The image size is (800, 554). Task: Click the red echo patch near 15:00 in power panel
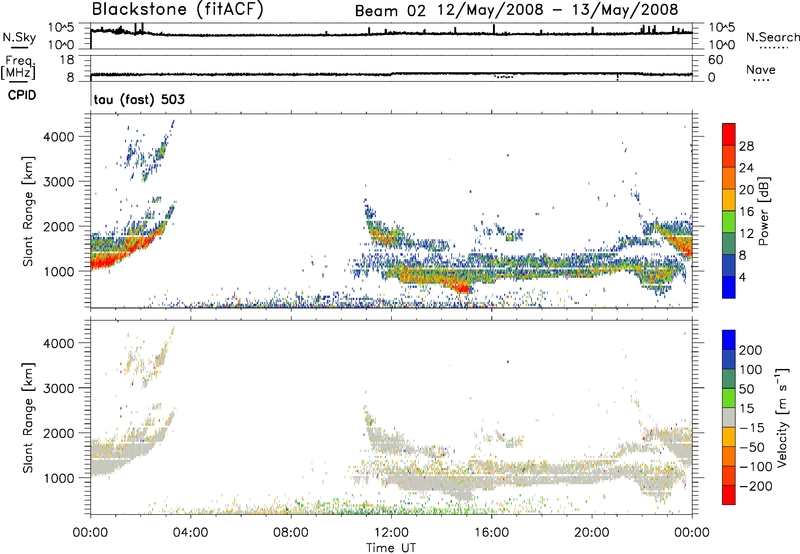tap(462, 288)
